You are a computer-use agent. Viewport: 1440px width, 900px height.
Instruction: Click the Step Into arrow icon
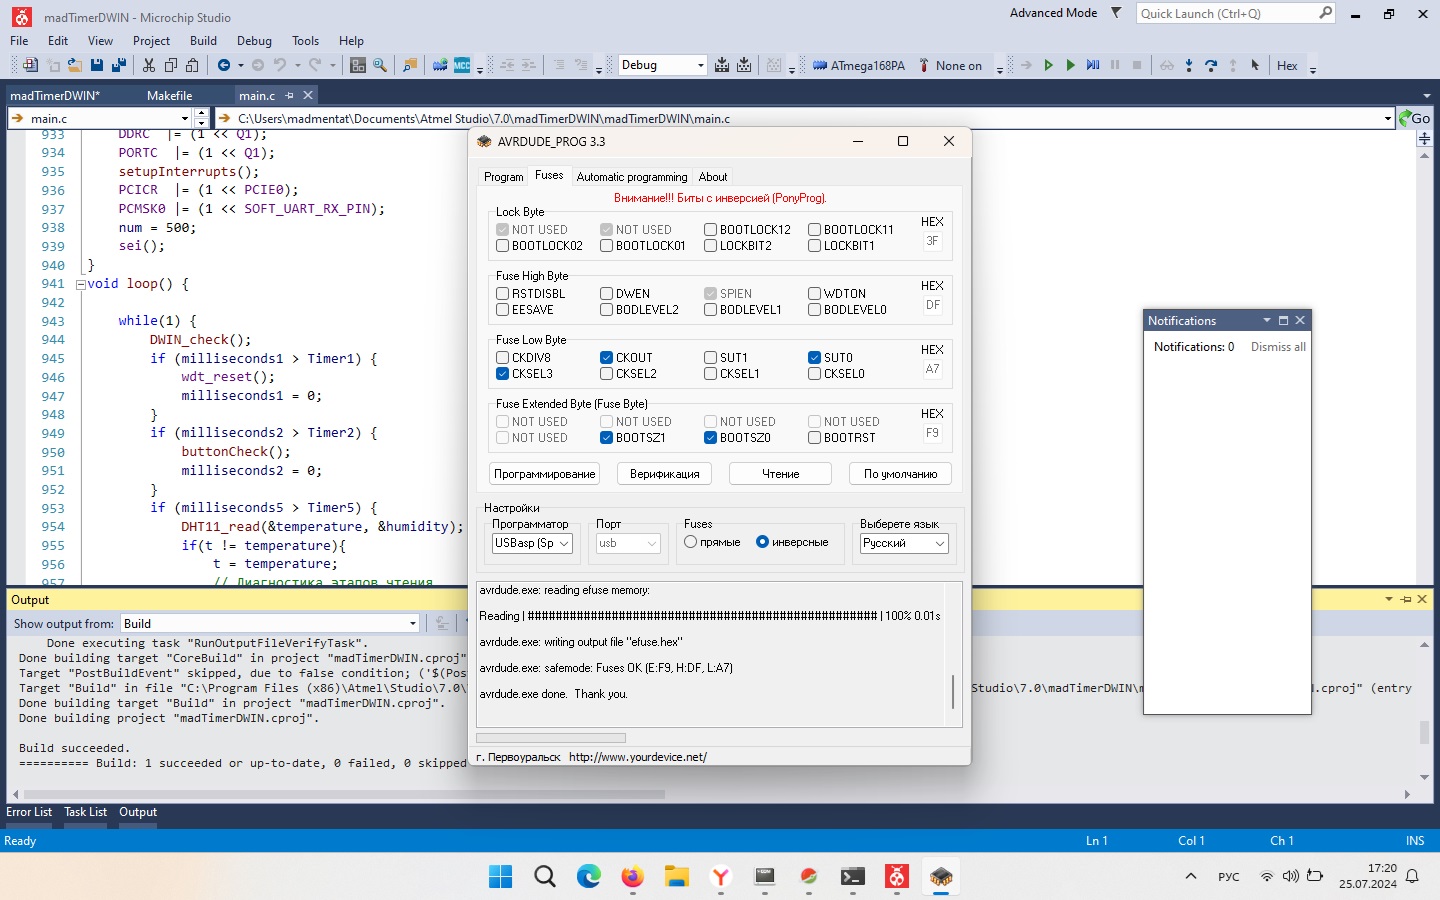tap(1189, 65)
